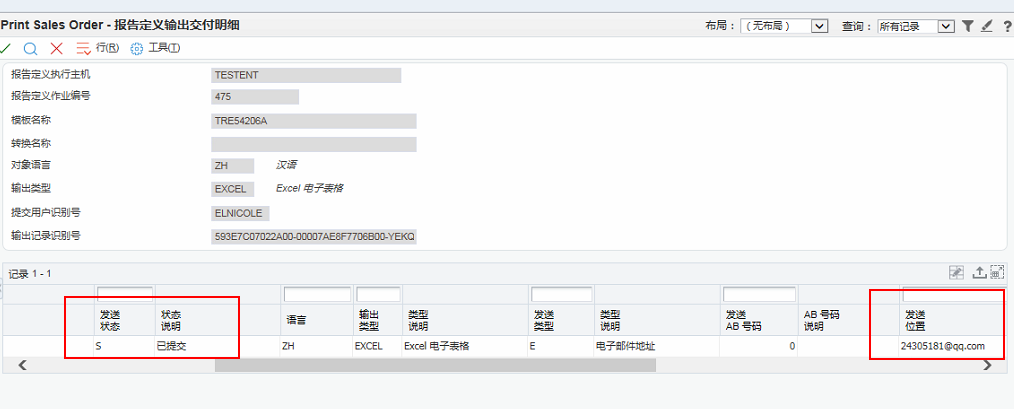
Task: Click the horizontal grid scrollbar thumb
Action: tap(435, 366)
